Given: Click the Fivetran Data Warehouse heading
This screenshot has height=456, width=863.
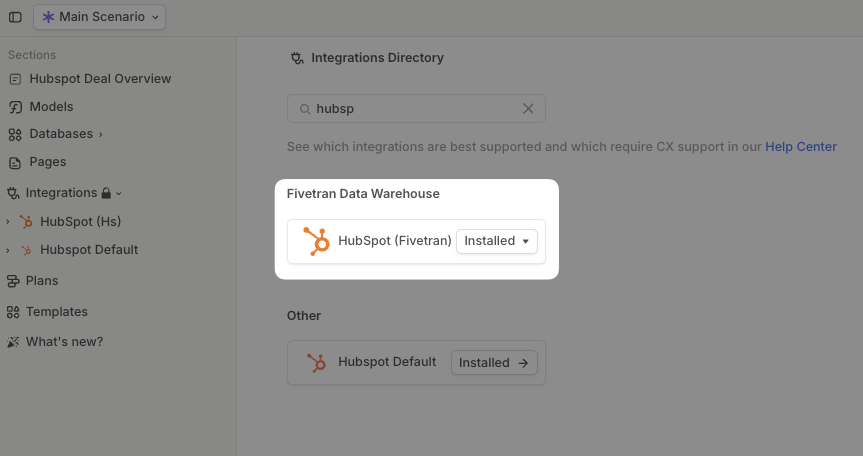Looking at the screenshot, I should (363, 194).
